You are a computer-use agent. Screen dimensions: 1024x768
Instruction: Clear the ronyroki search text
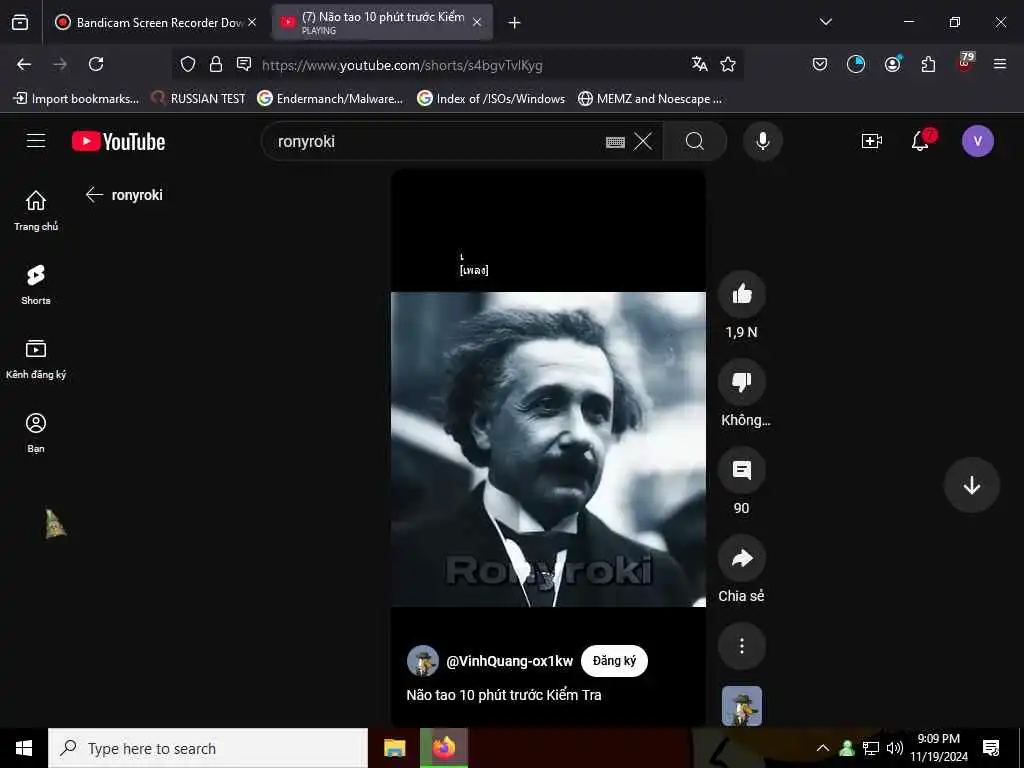[643, 141]
